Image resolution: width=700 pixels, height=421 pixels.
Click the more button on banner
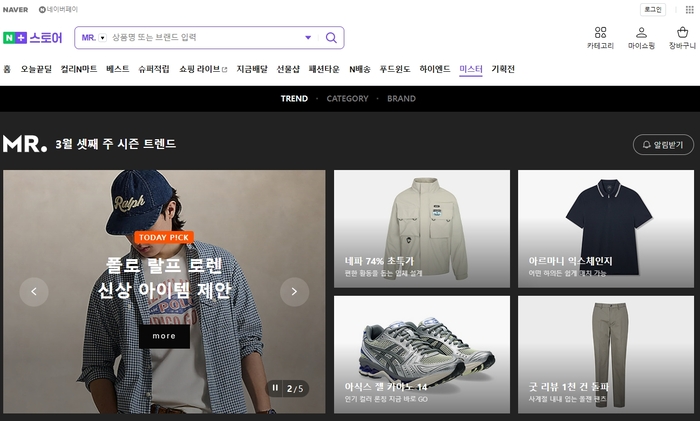pos(164,336)
